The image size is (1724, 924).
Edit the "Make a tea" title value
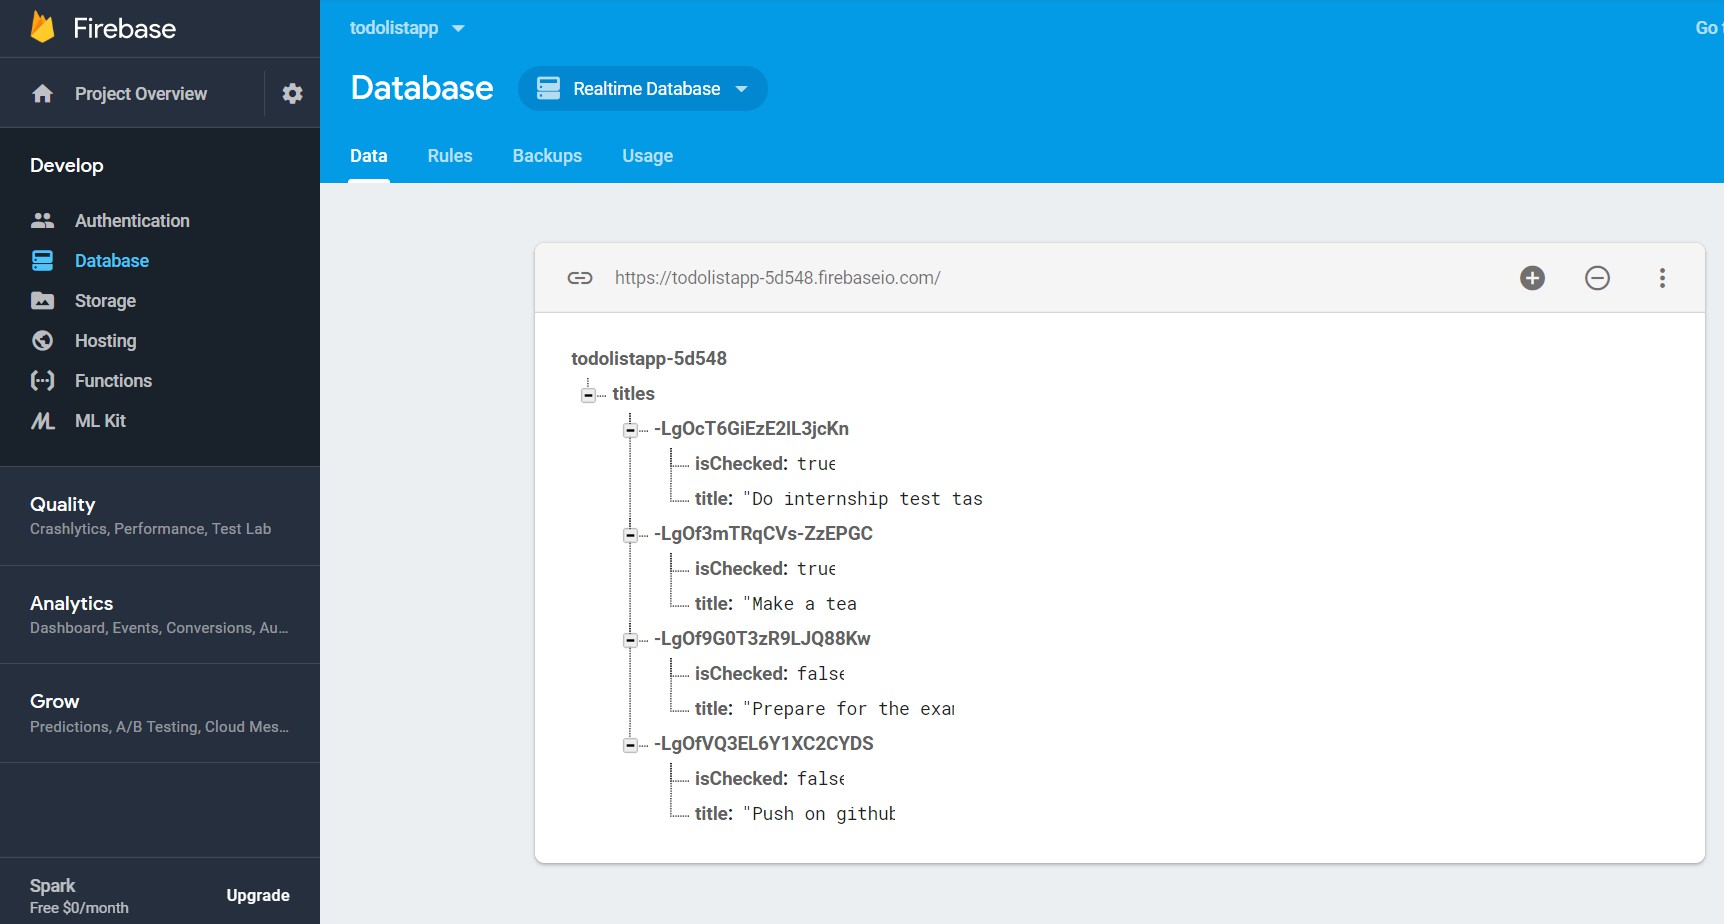pyautogui.click(x=800, y=603)
